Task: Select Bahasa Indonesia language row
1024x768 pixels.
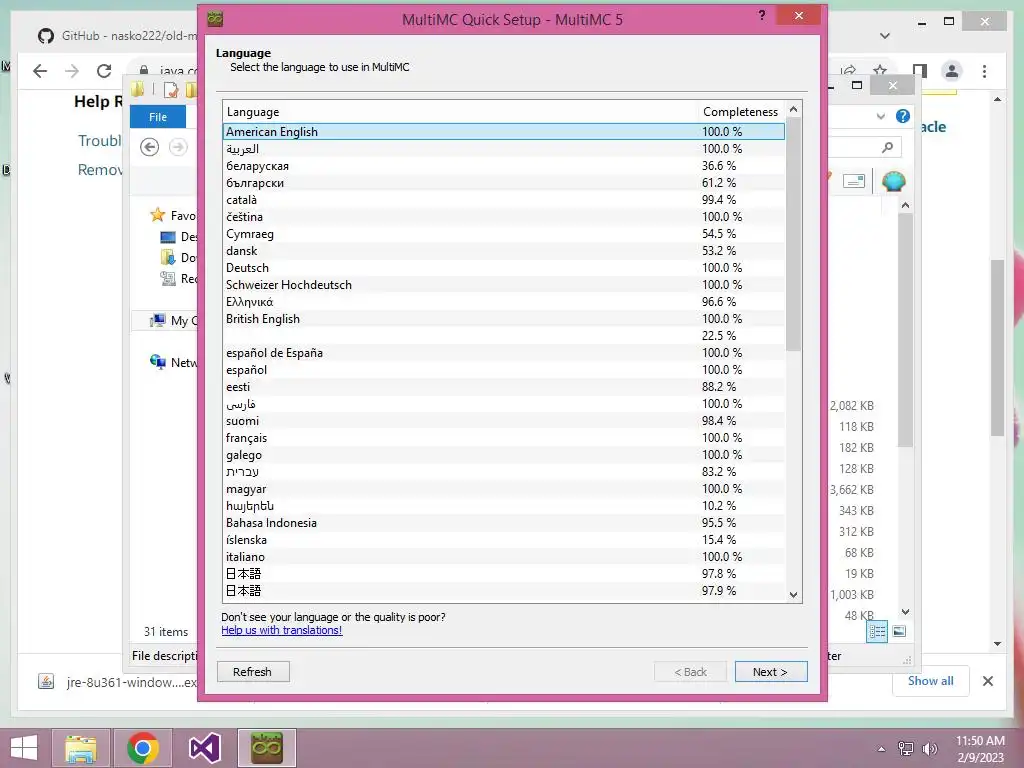Action: (504, 522)
